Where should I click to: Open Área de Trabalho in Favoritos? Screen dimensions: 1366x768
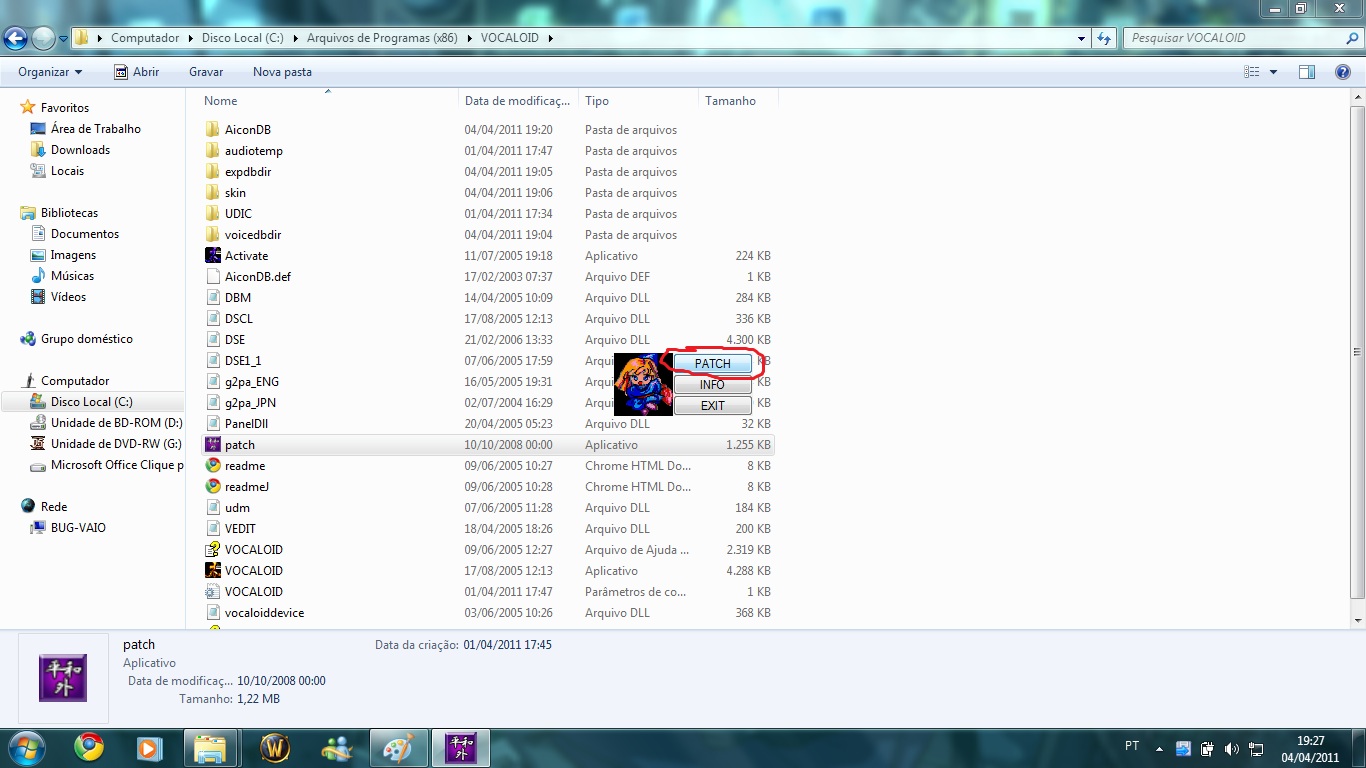[96, 128]
